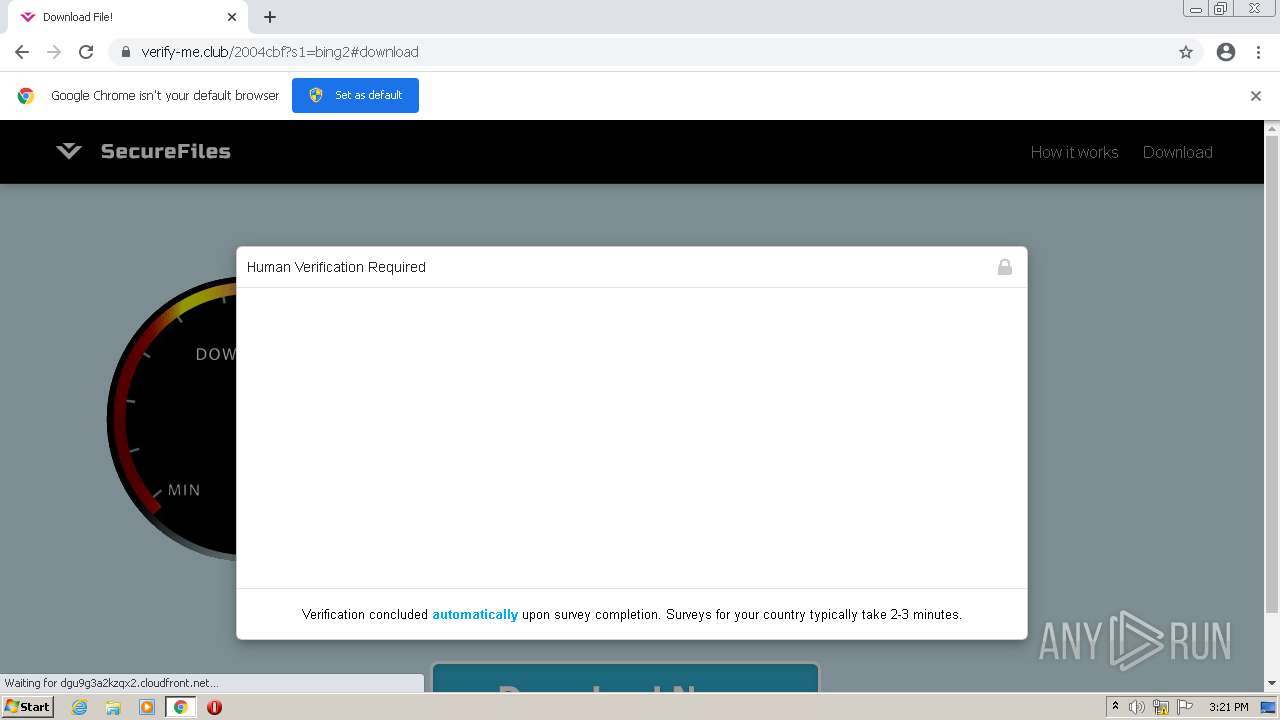1280x720 pixels.
Task: Minimize the Chrome window
Action: point(1195,9)
